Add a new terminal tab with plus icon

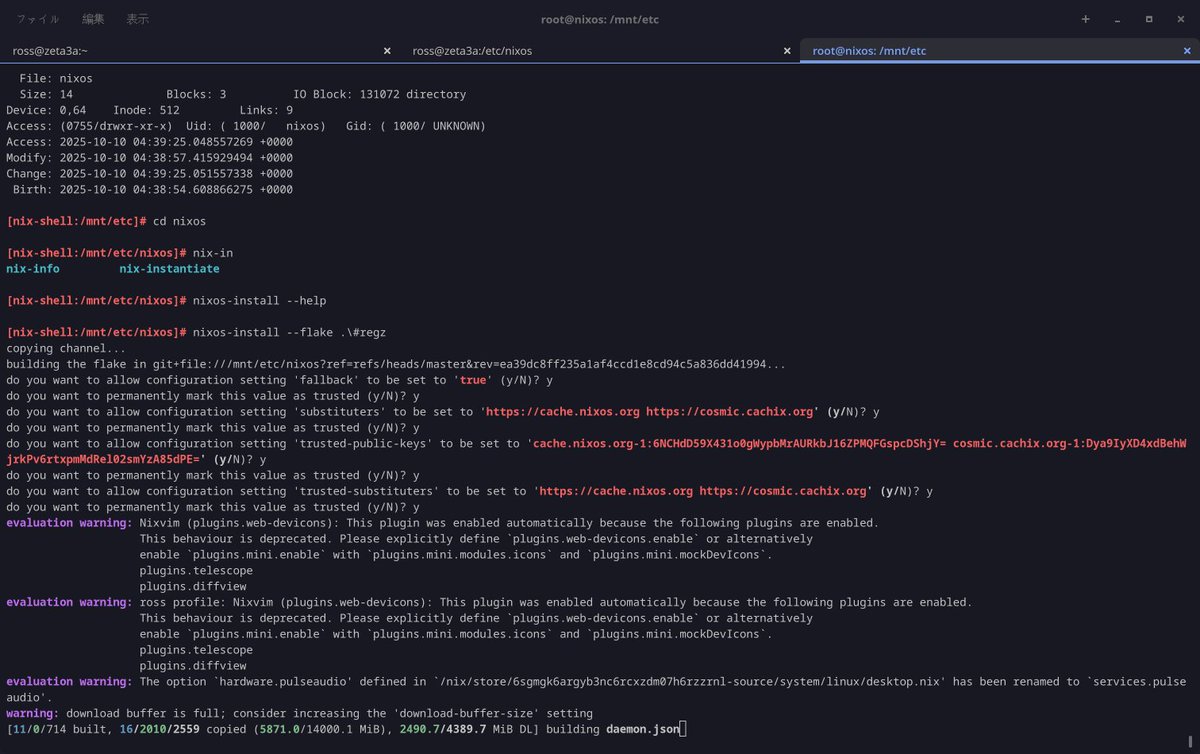(x=1086, y=19)
